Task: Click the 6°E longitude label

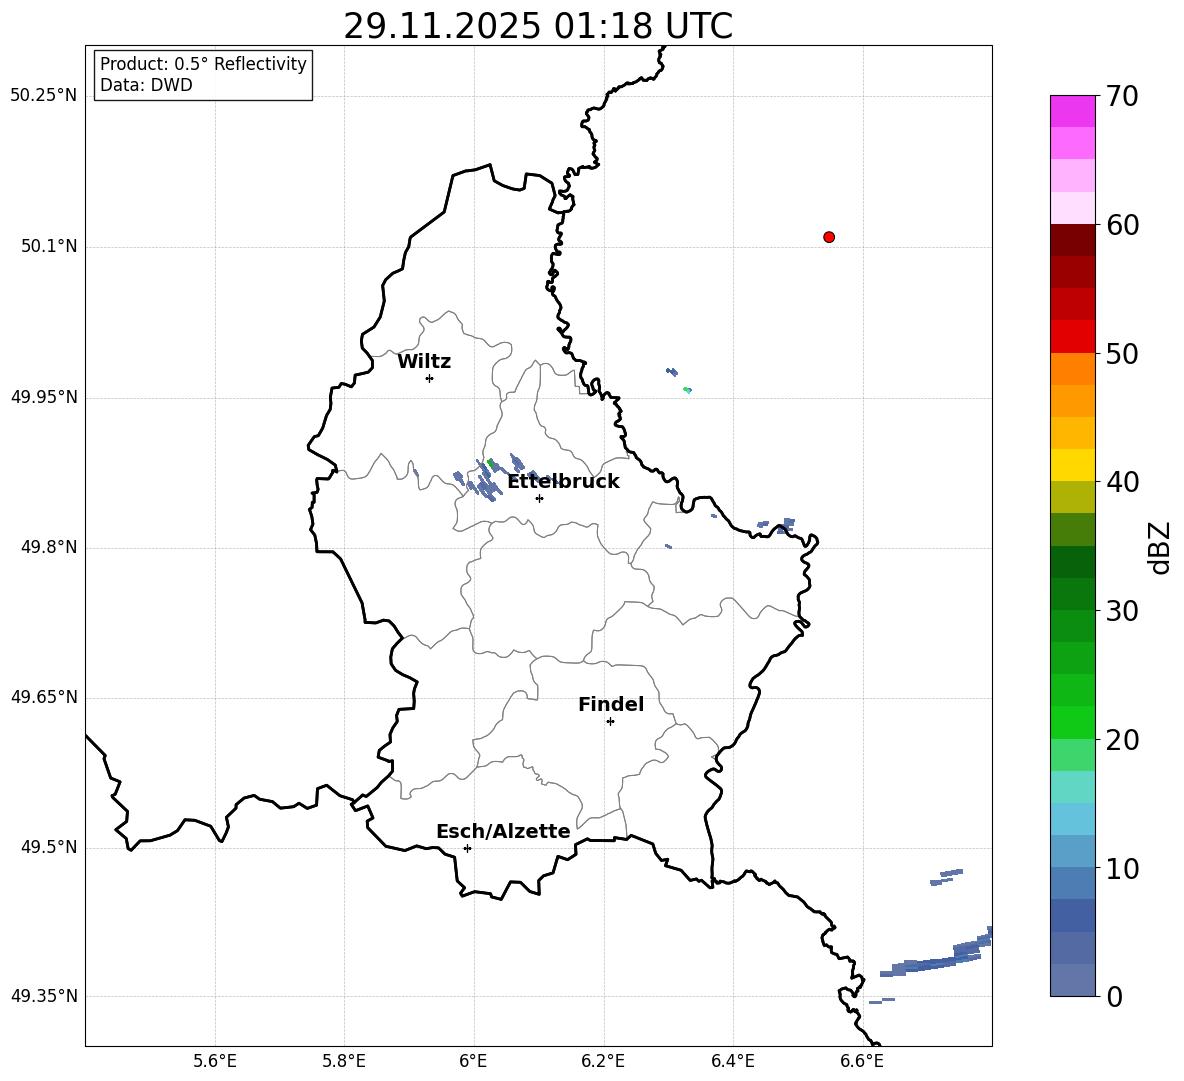Action: pos(473,1061)
